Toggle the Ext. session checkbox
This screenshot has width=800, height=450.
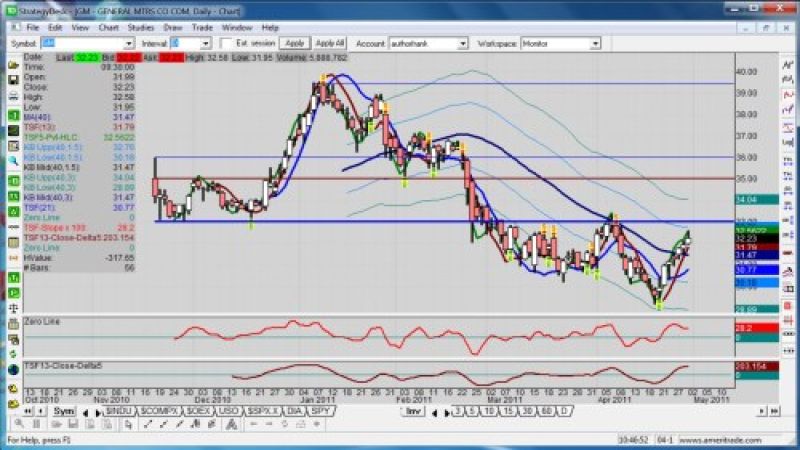[226, 44]
